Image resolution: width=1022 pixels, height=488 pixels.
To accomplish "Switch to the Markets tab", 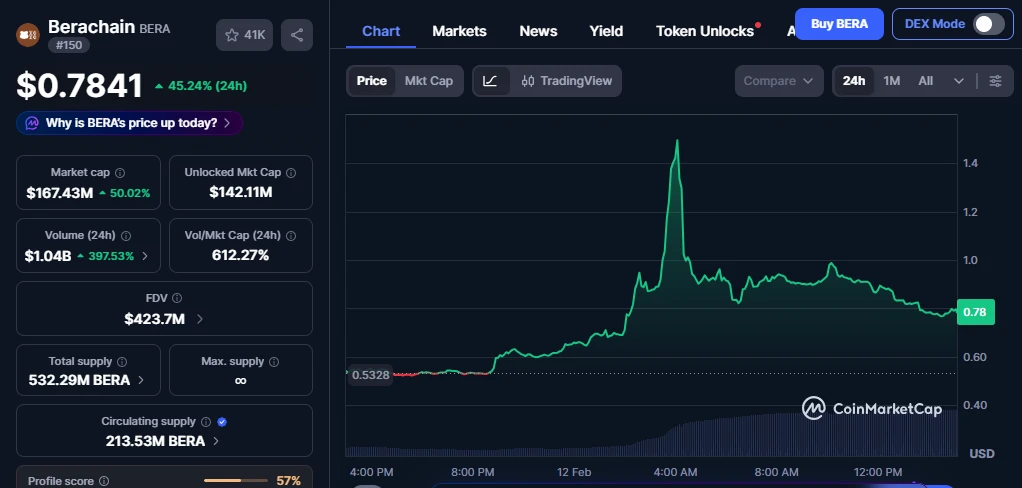I will pyautogui.click(x=460, y=31).
